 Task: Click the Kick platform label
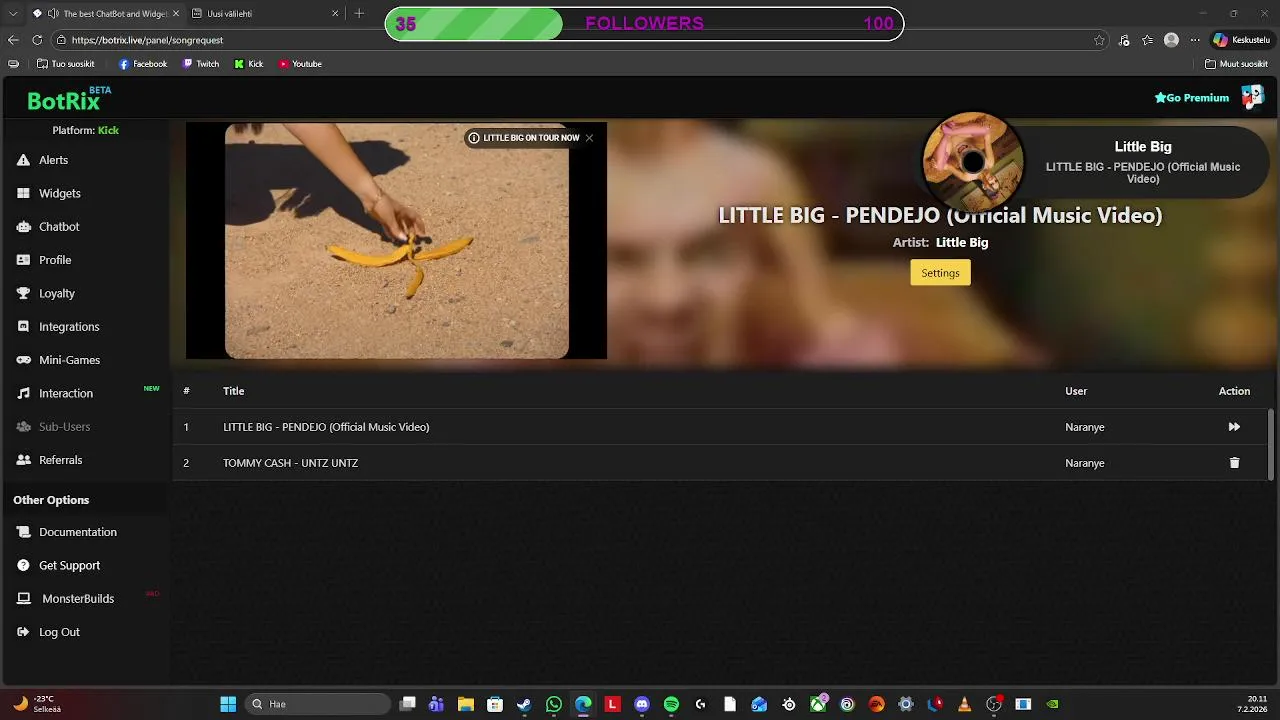click(x=108, y=130)
